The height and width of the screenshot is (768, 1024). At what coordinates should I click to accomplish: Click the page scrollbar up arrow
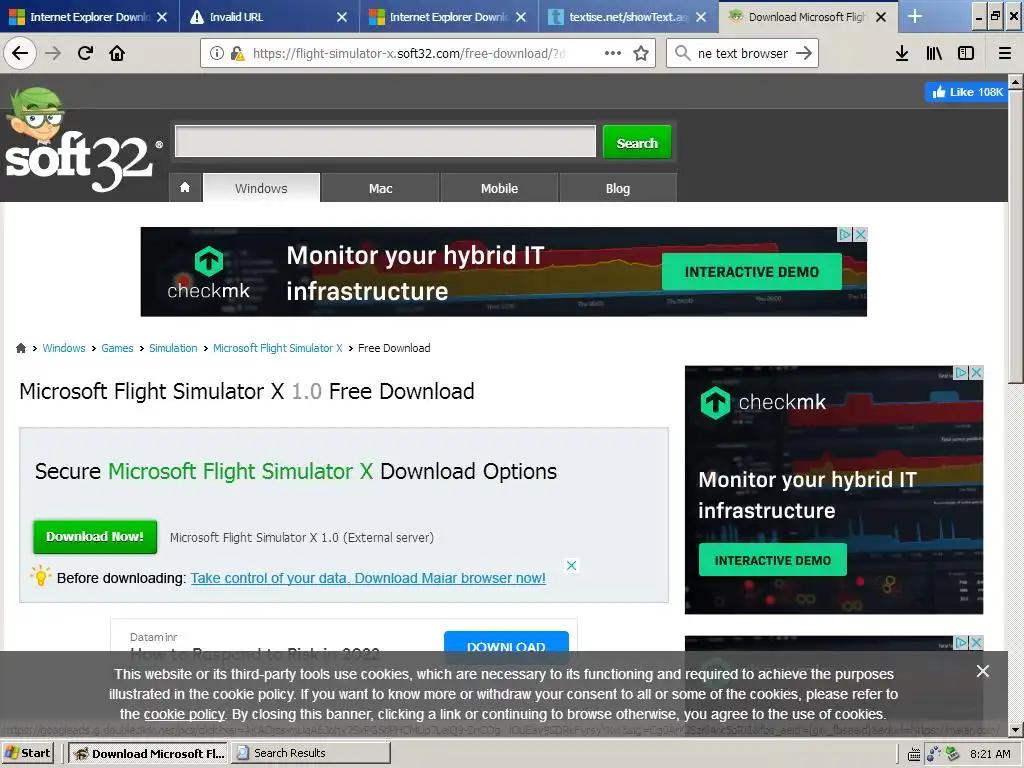click(x=1016, y=82)
